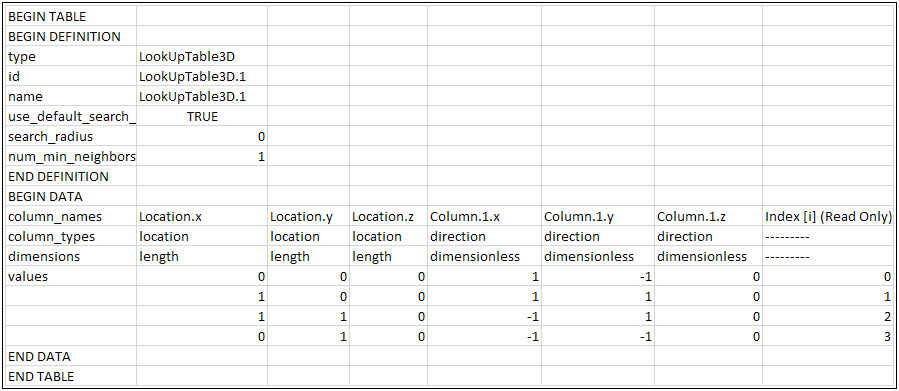Select the BEGIN TABLE cell
Image resolution: width=899 pixels, height=391 pixels.
point(71,16)
